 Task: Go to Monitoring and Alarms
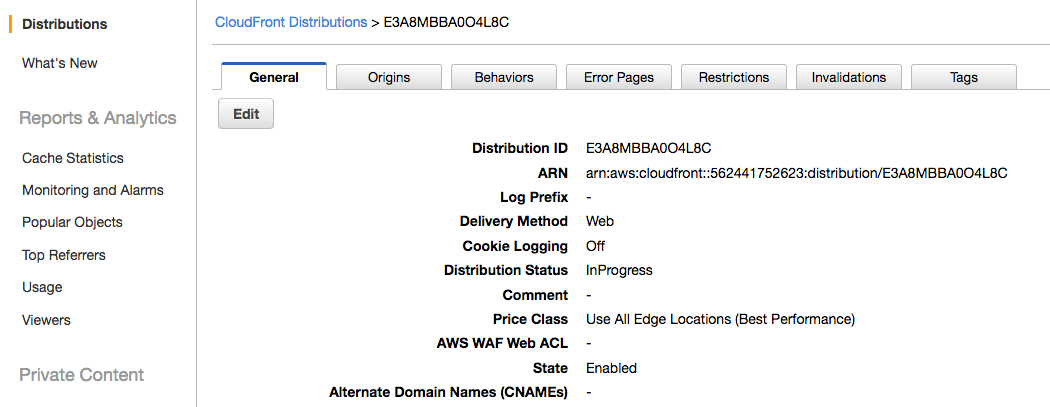coord(93,190)
